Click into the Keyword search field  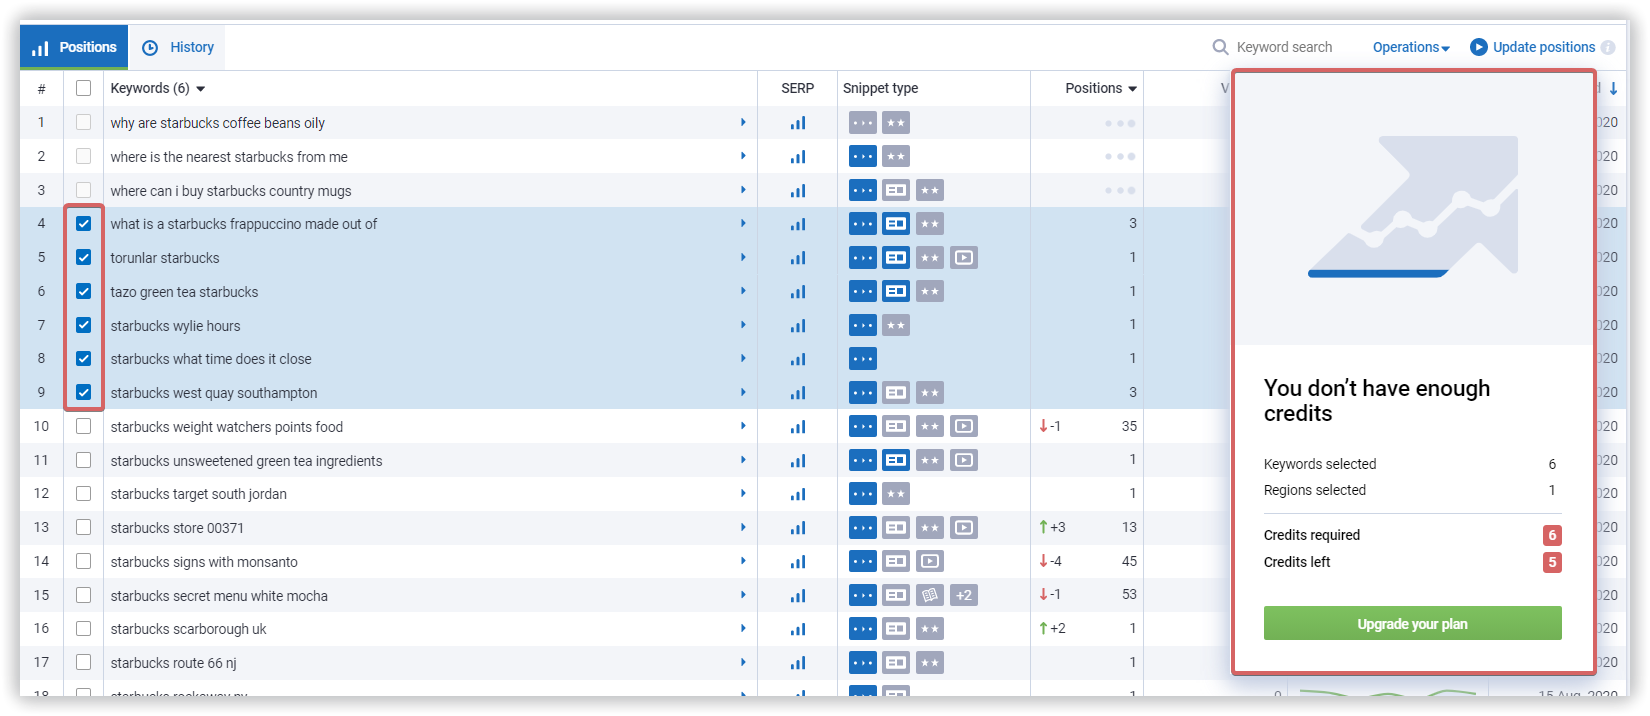(x=1284, y=47)
